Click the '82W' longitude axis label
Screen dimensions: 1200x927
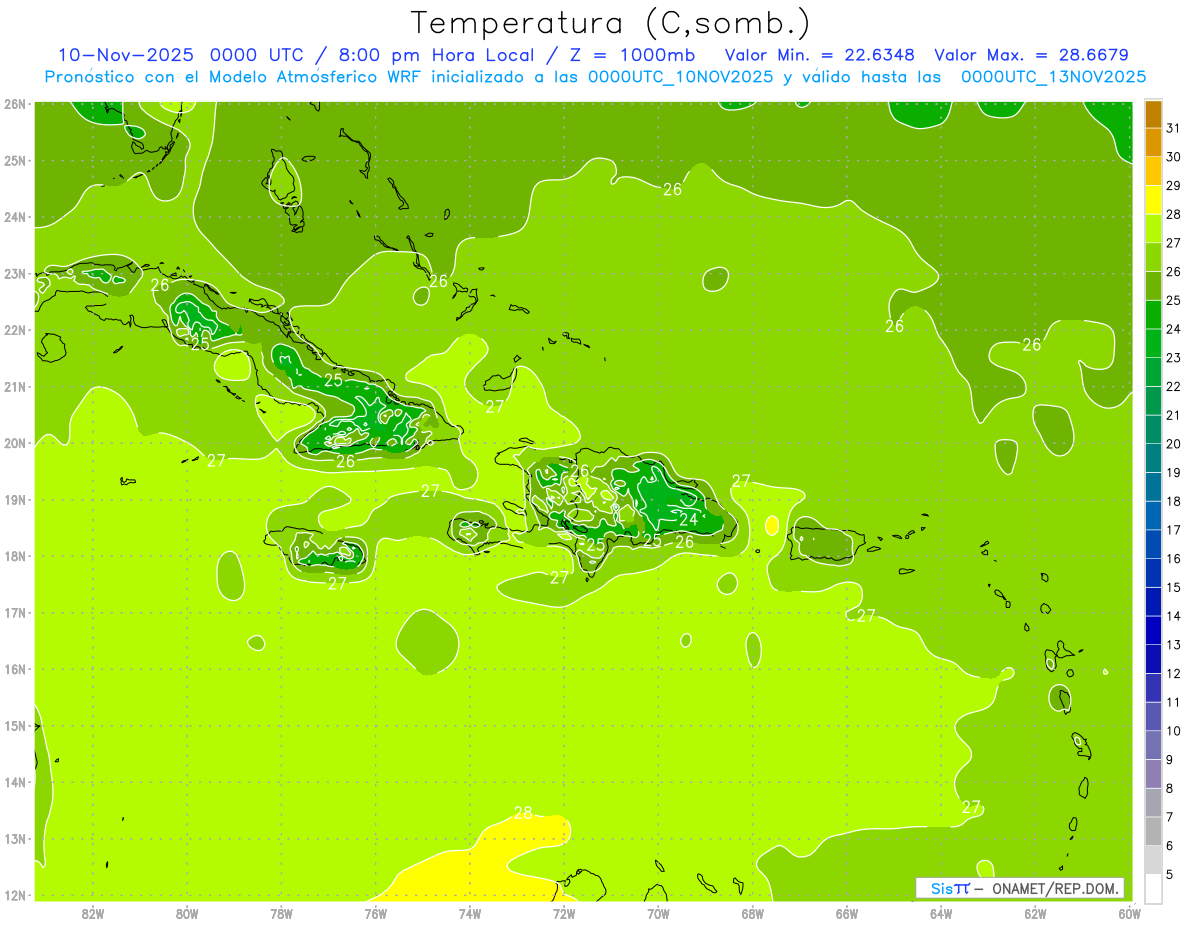(93, 913)
